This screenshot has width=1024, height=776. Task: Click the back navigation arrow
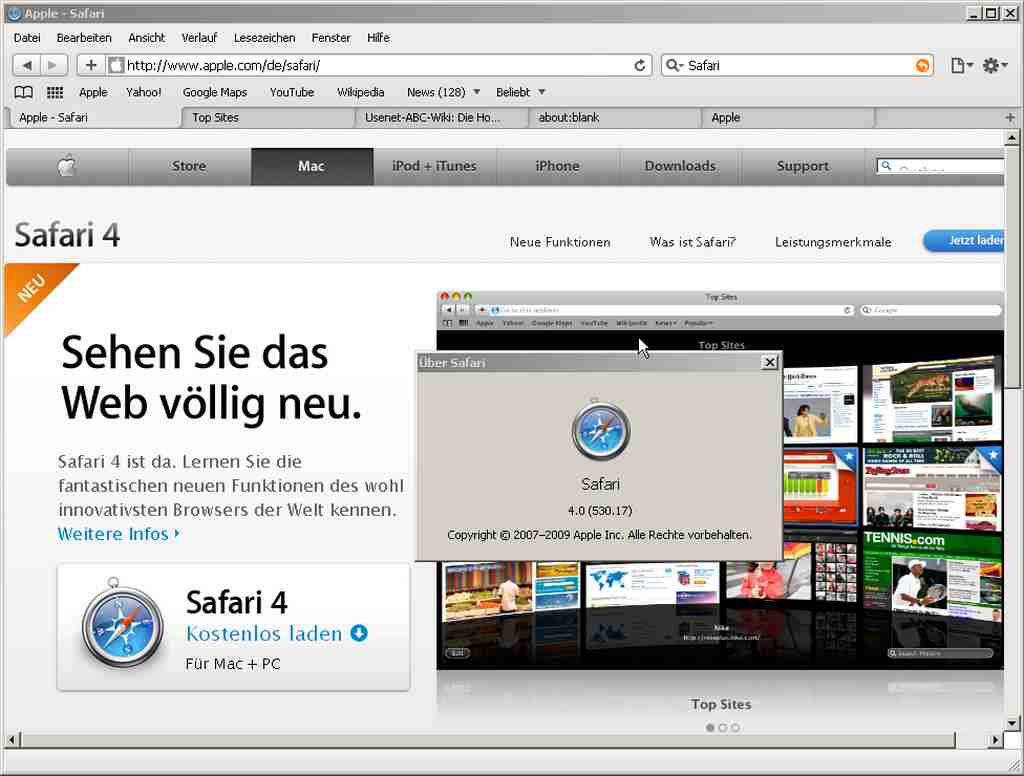pyautogui.click(x=27, y=65)
